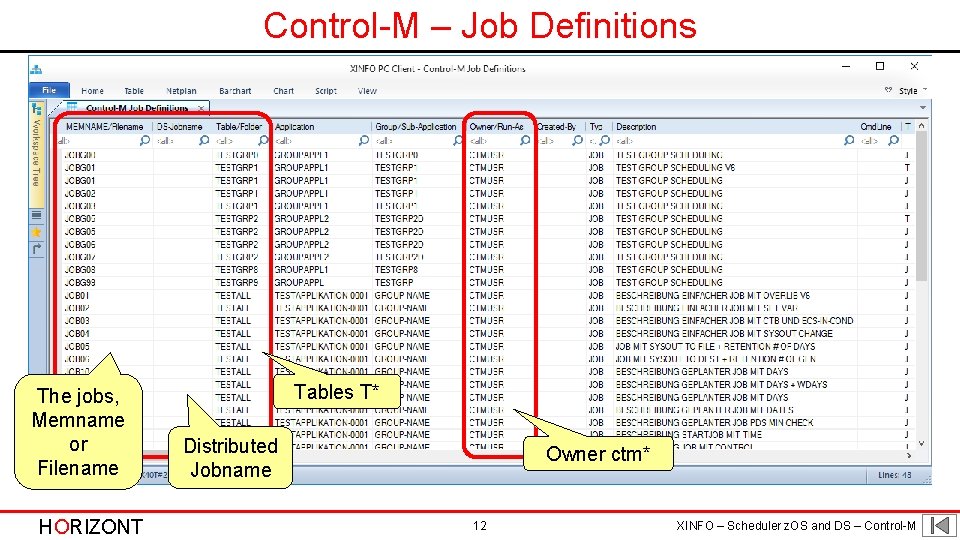Open the Barchart ribbon tab
The width and height of the screenshot is (960, 540).
click(x=235, y=91)
